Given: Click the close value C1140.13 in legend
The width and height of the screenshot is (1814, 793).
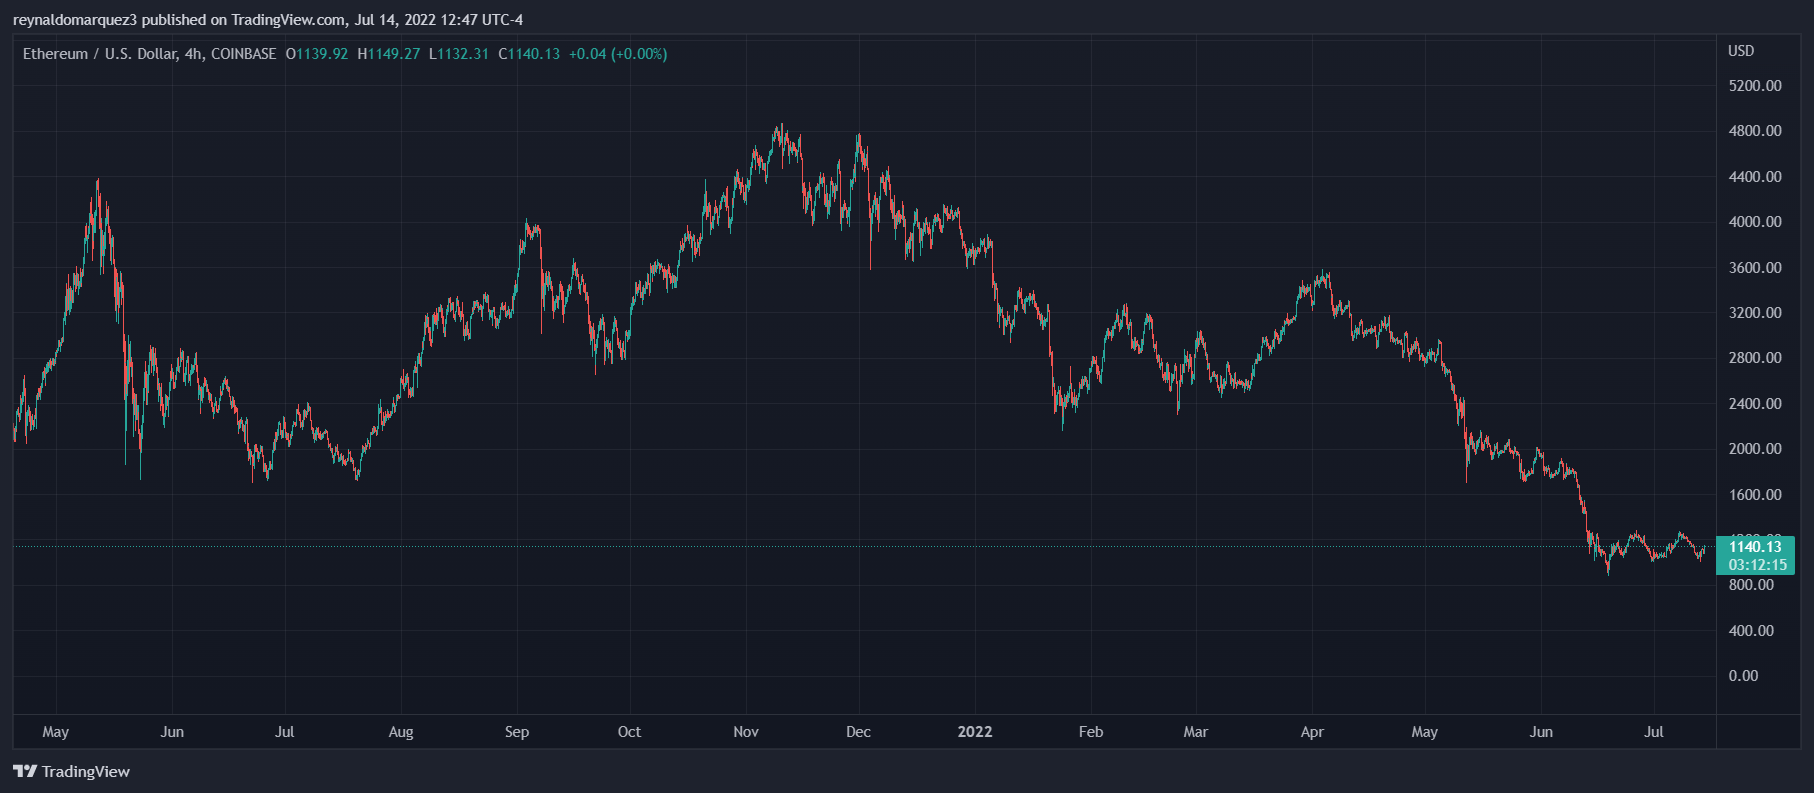Looking at the screenshot, I should pos(529,54).
